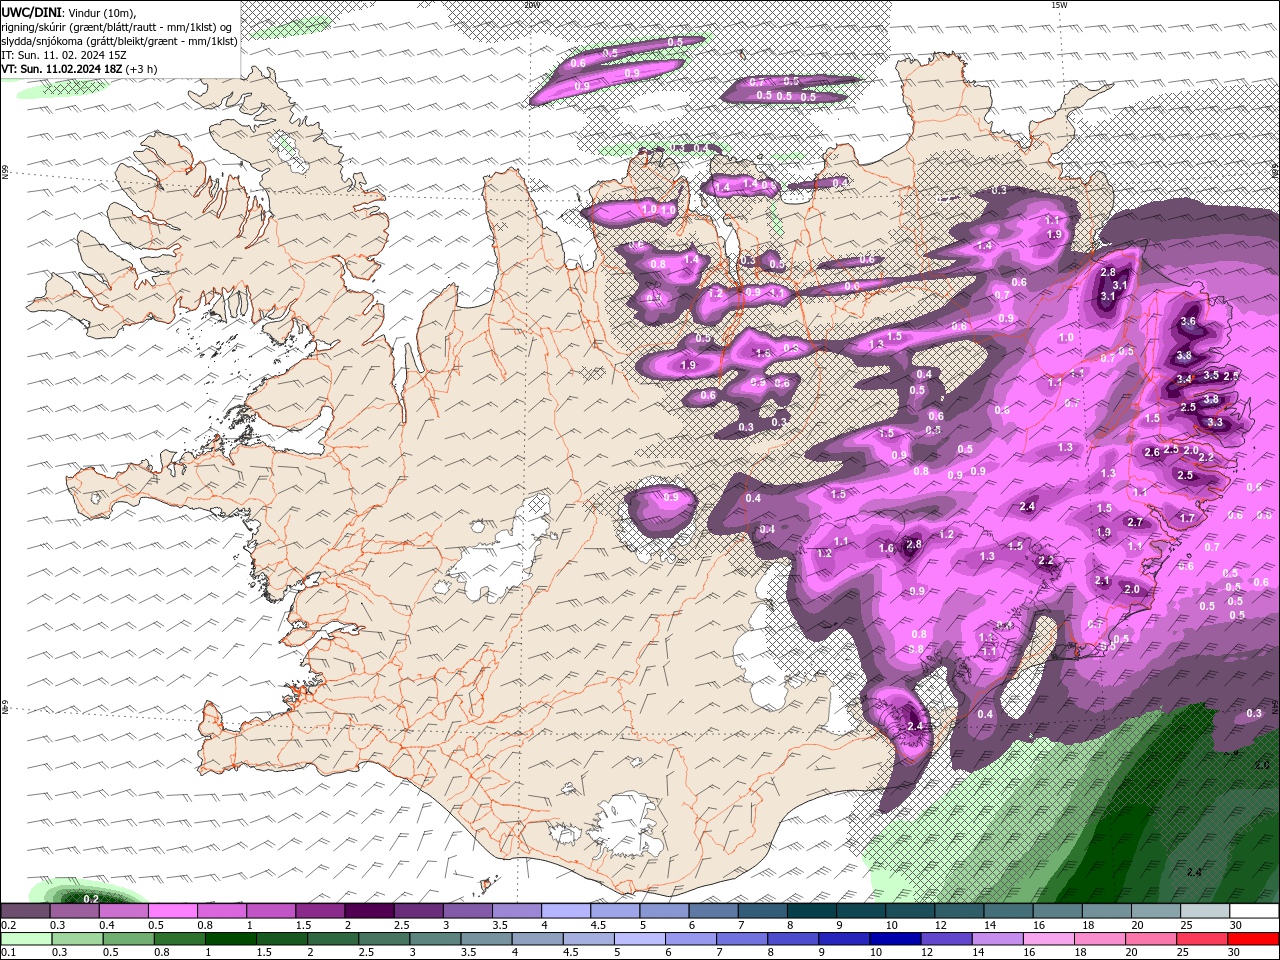Click the 3.5 snowfall value near the east coast
This screenshot has height=960, width=1280.
1211,375
